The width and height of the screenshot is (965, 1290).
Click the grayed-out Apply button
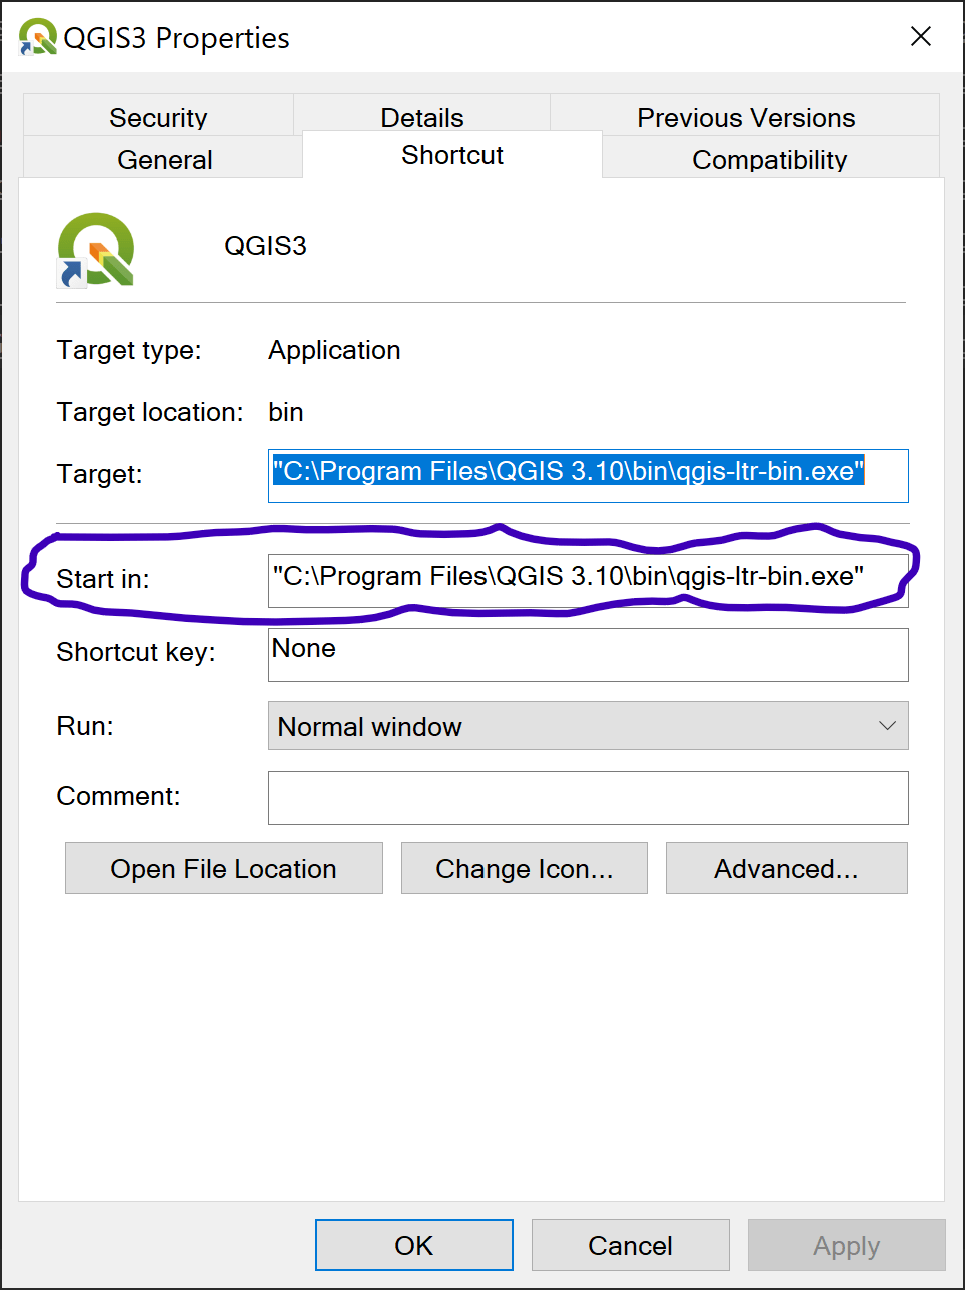tap(846, 1245)
